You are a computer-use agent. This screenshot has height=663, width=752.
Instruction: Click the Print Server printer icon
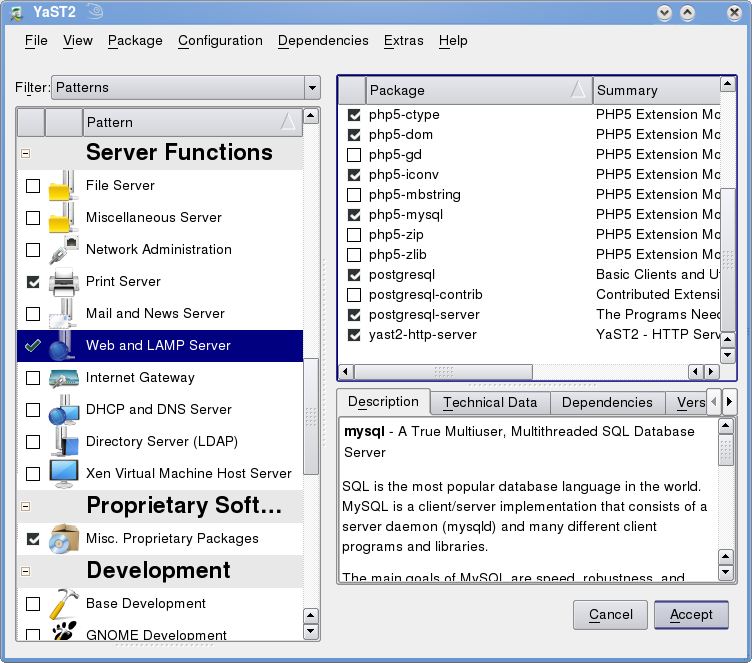pyautogui.click(x=63, y=282)
